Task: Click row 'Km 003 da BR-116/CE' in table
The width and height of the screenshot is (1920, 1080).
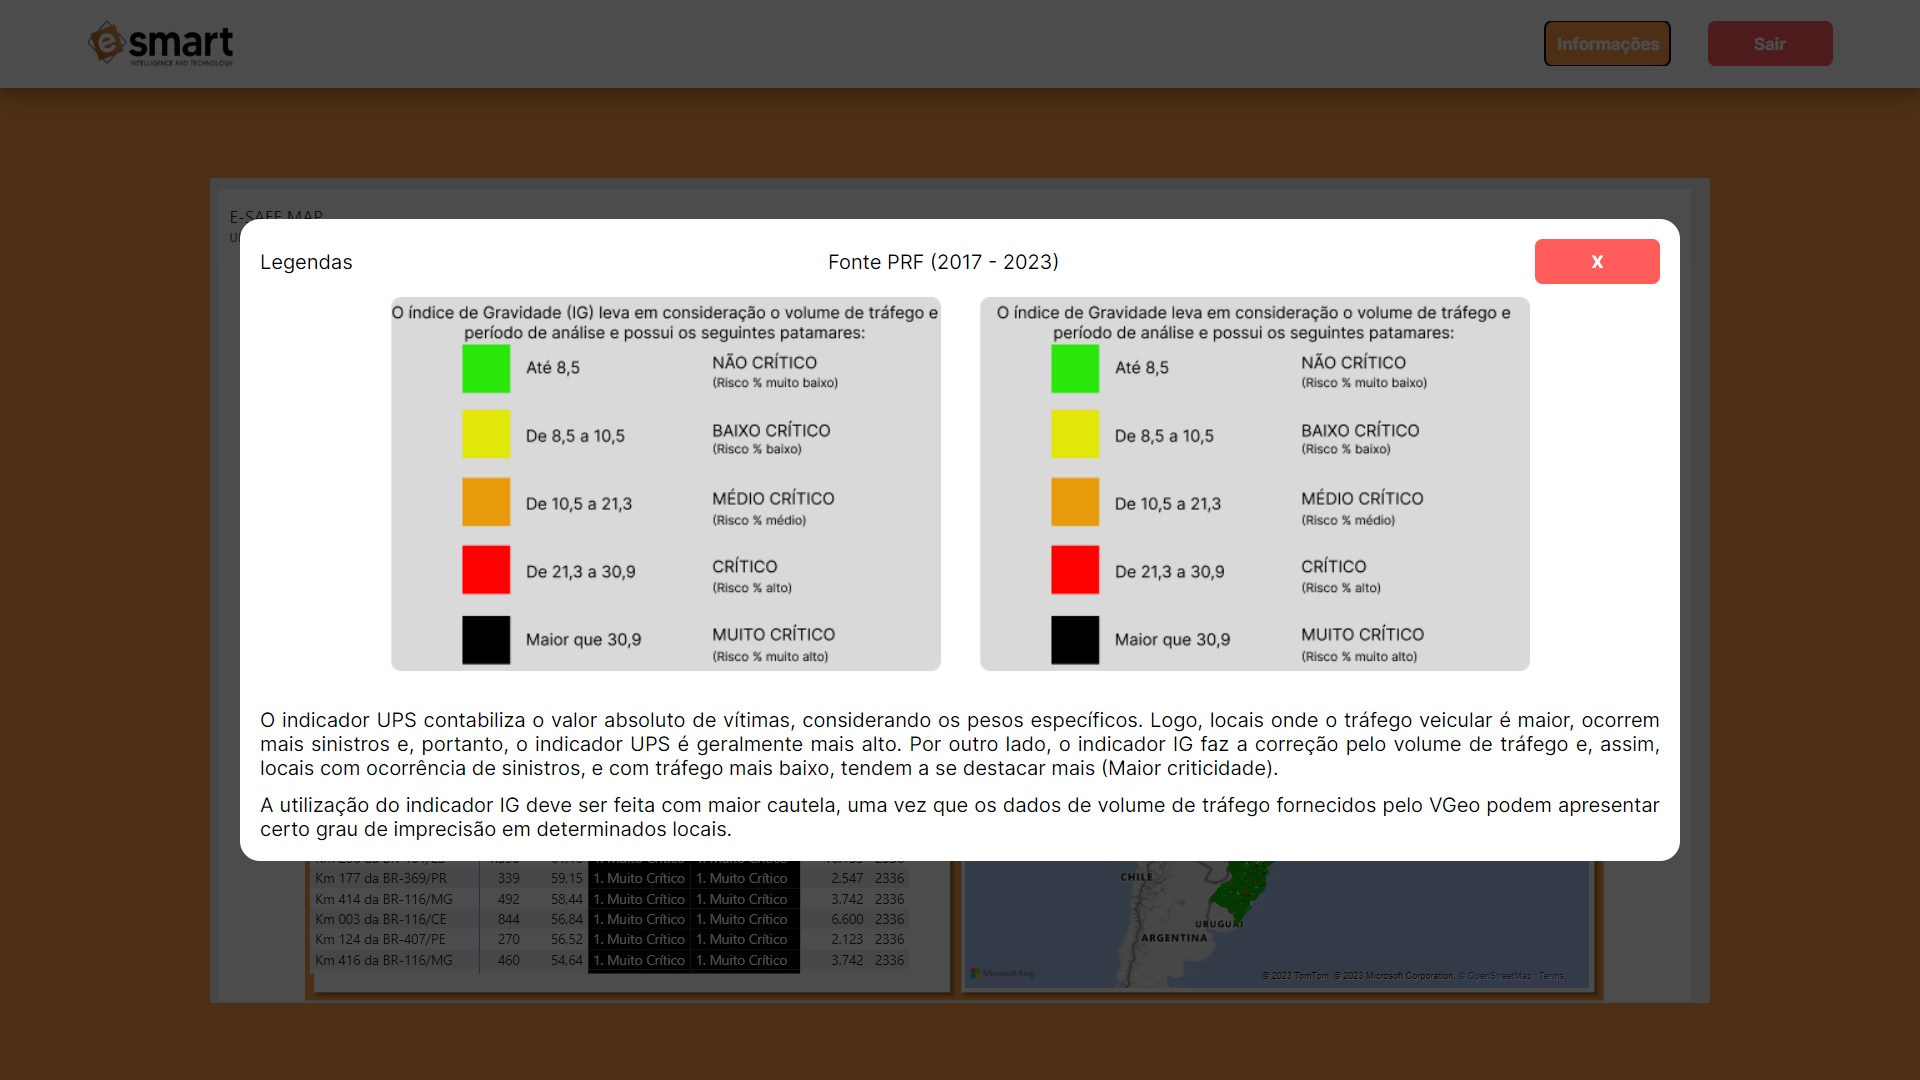Action: pos(610,919)
